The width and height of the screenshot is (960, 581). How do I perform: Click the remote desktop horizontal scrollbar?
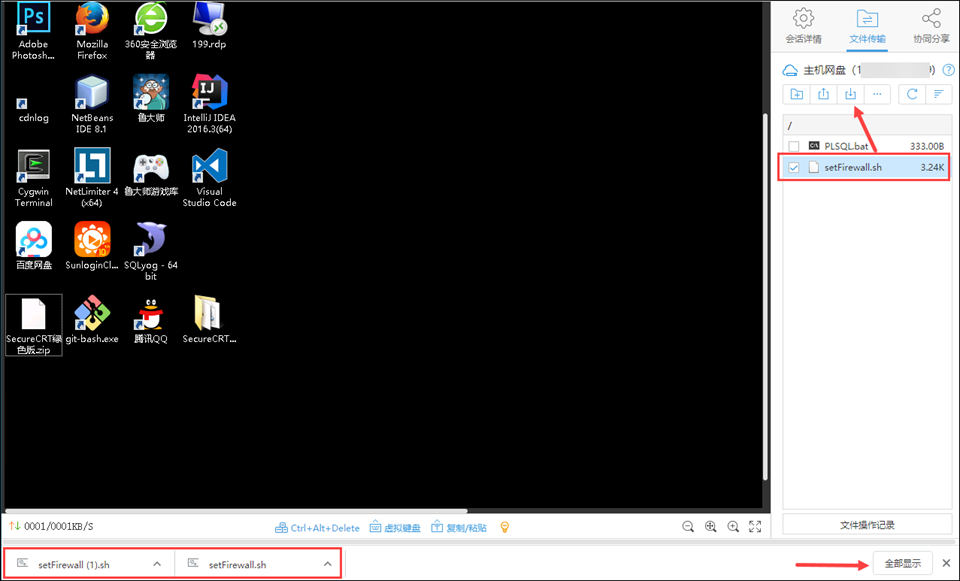coord(236,510)
